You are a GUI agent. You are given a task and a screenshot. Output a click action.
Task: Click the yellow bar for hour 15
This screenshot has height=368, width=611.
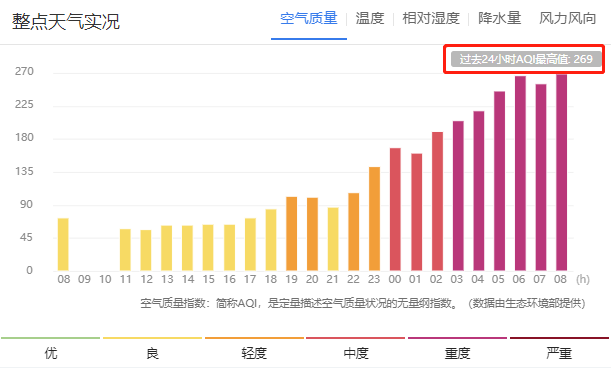pyautogui.click(x=208, y=248)
